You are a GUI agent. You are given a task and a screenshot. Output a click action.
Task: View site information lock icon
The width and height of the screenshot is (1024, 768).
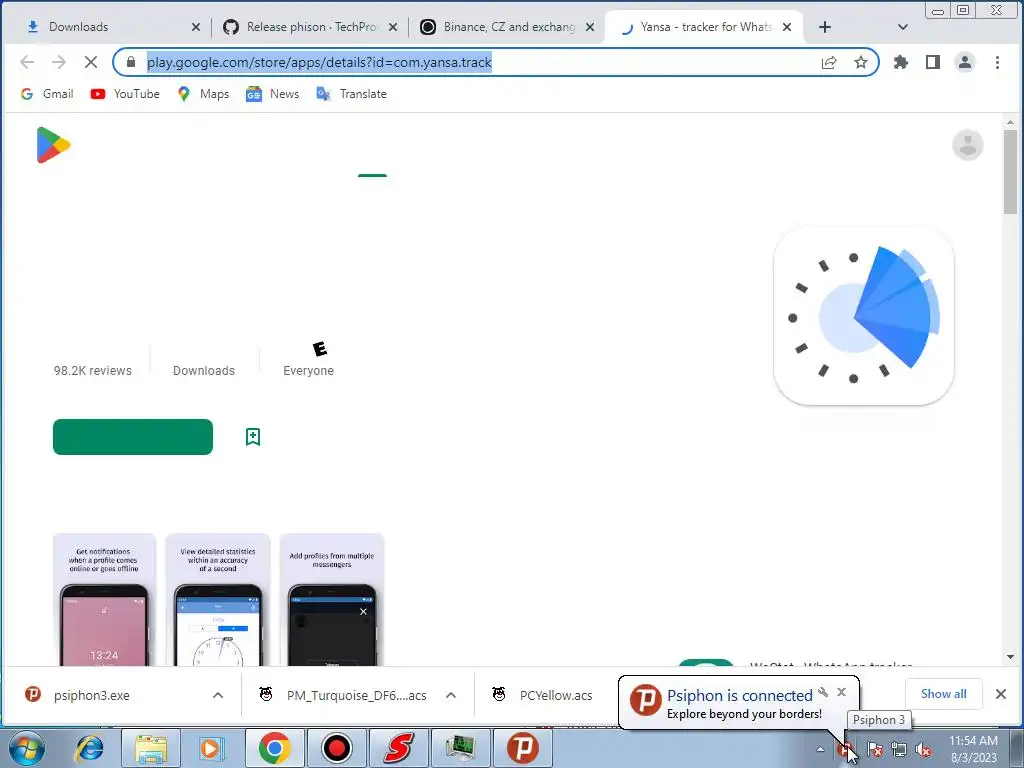click(x=131, y=62)
